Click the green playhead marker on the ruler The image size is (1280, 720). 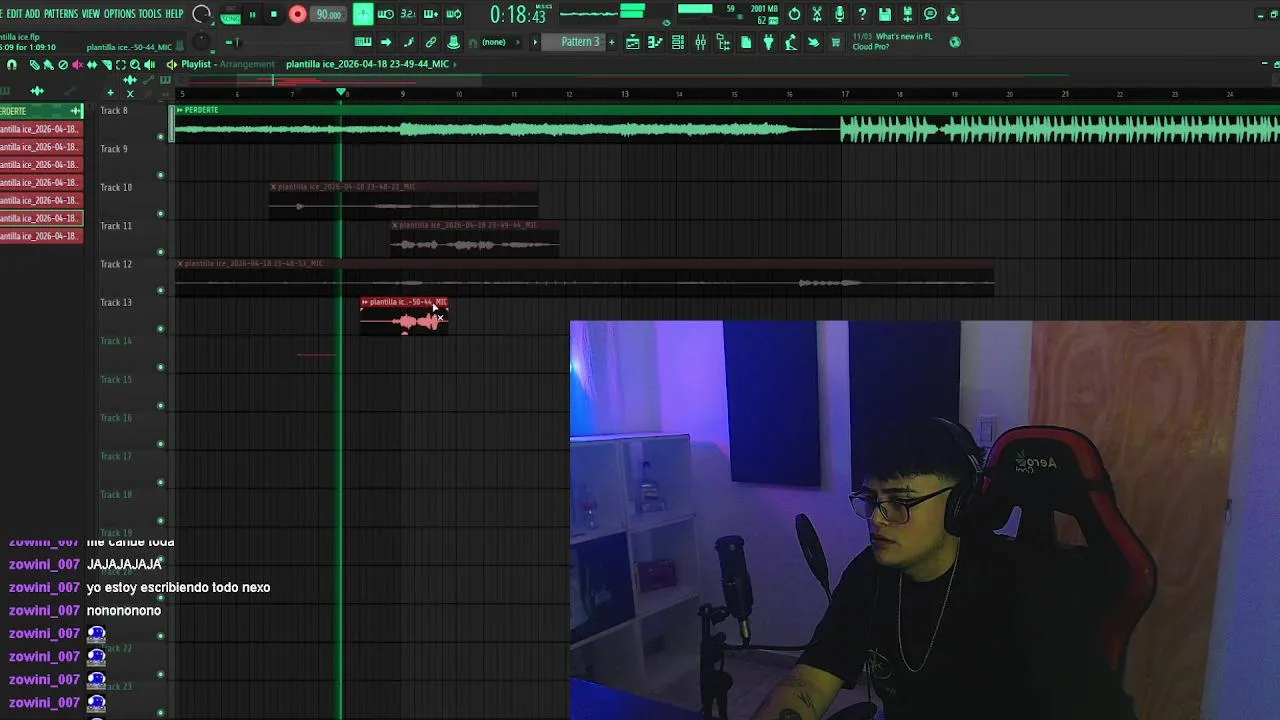point(341,93)
